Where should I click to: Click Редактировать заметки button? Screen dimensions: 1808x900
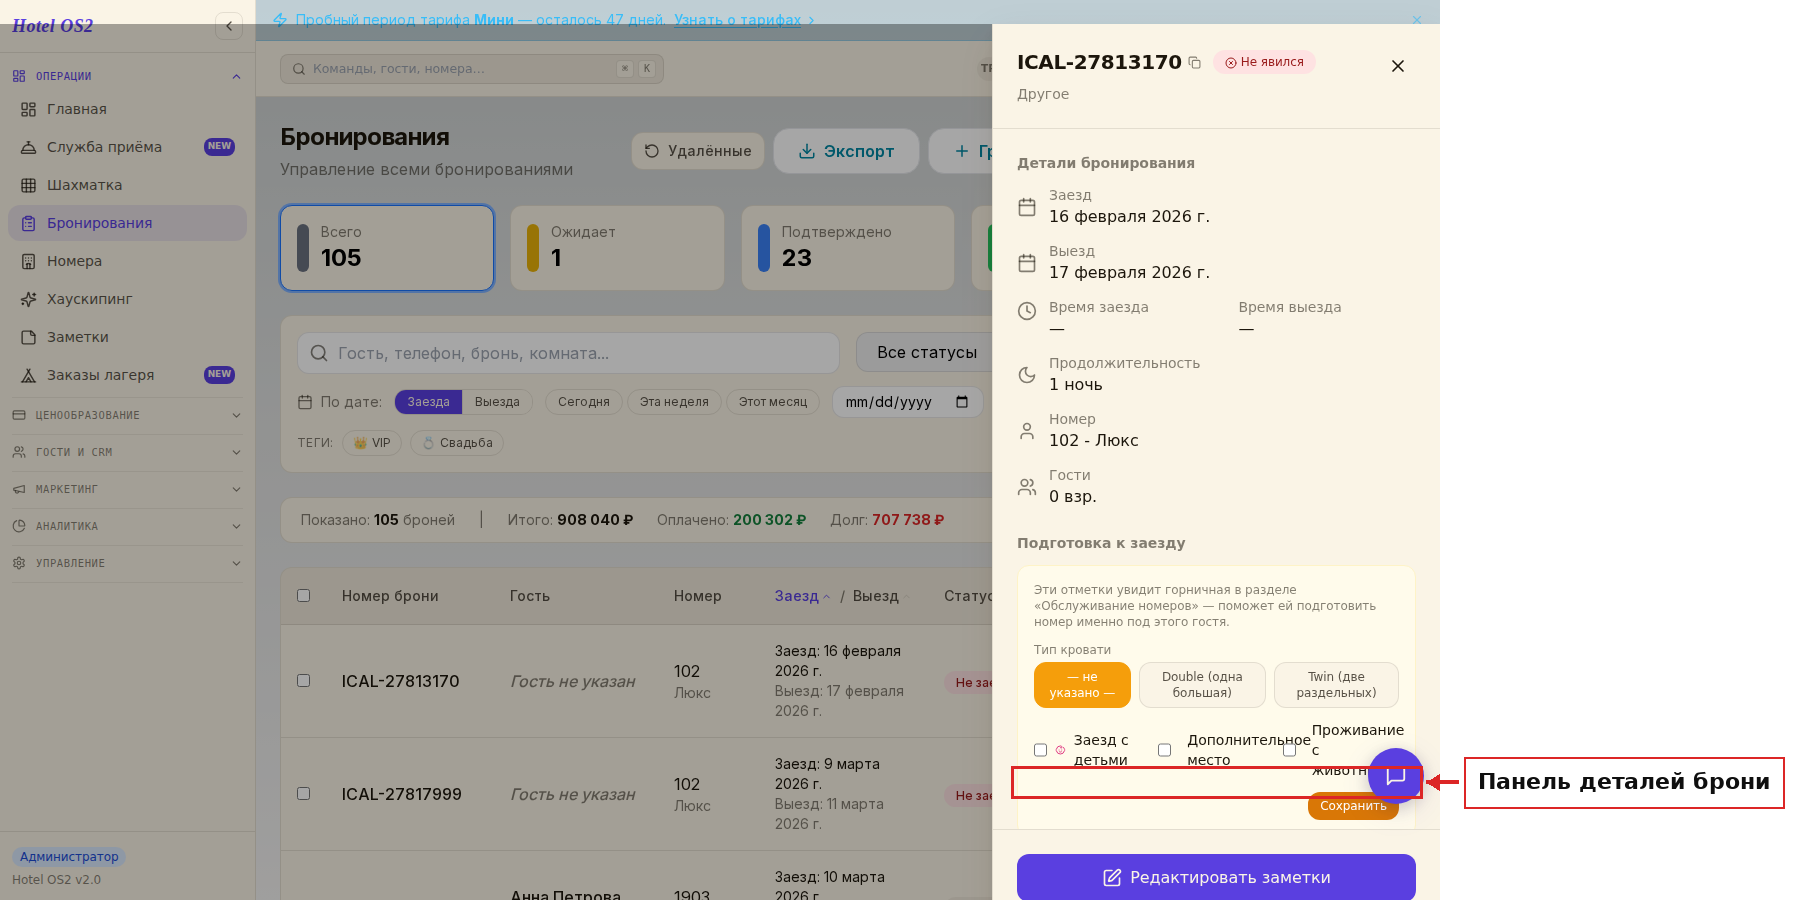click(1216, 877)
